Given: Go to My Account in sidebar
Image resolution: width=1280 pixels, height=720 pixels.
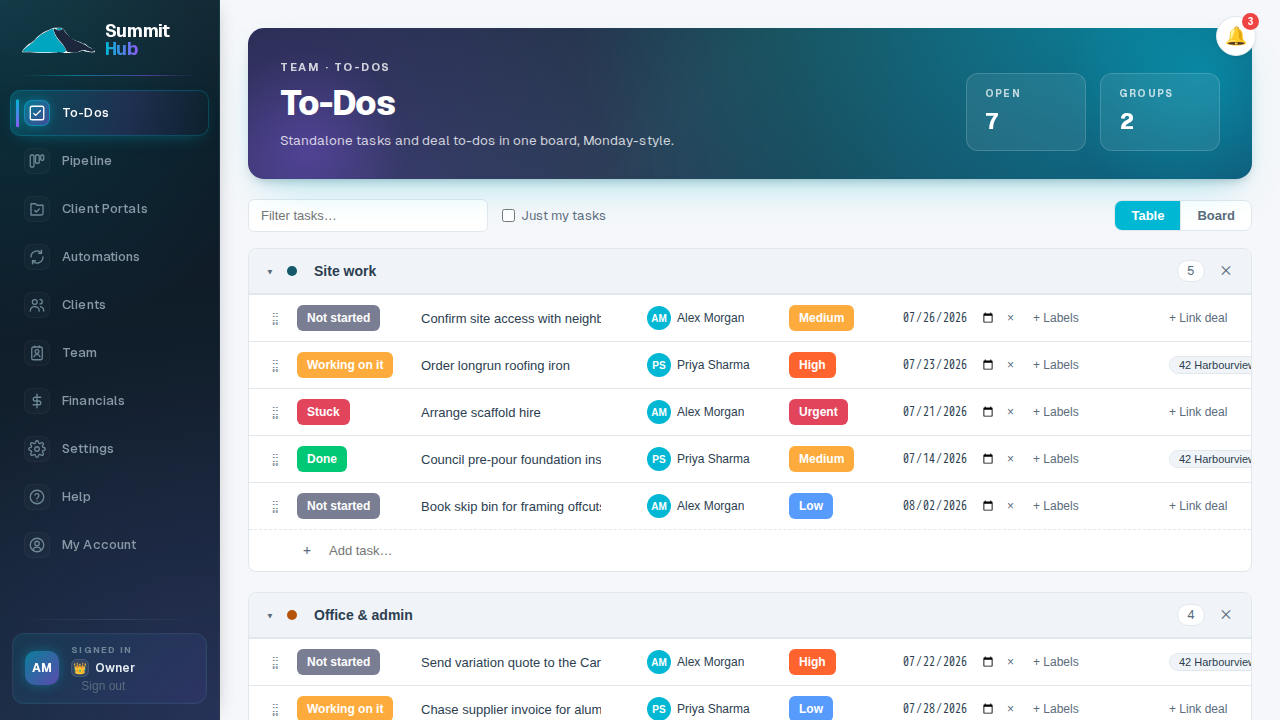Looking at the screenshot, I should [x=110, y=545].
